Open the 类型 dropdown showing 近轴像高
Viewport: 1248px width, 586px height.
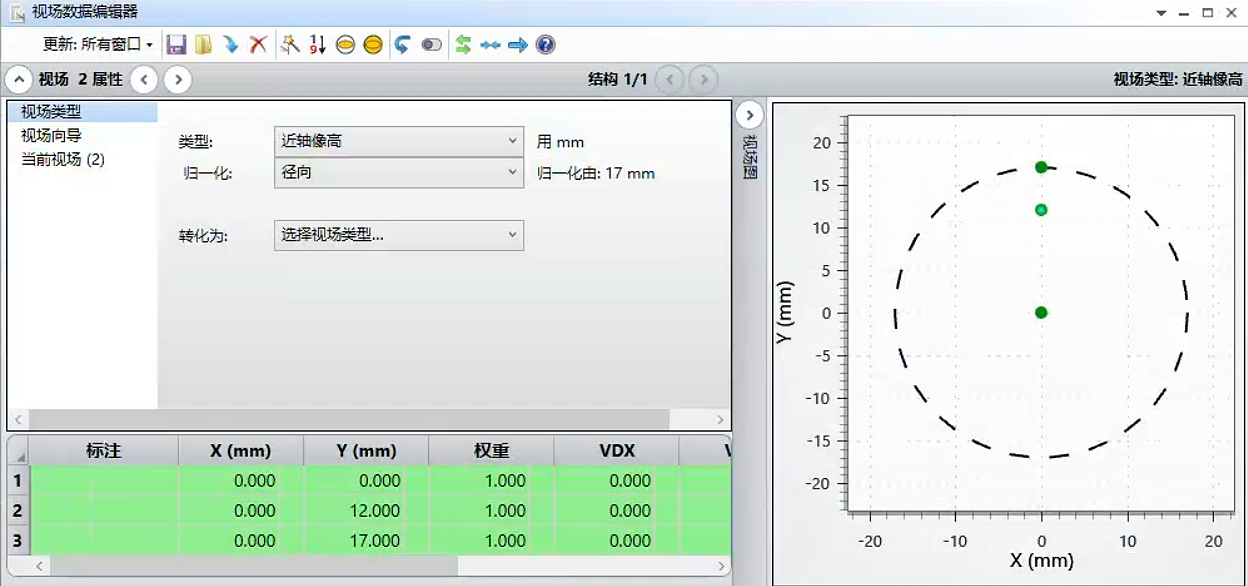point(399,141)
